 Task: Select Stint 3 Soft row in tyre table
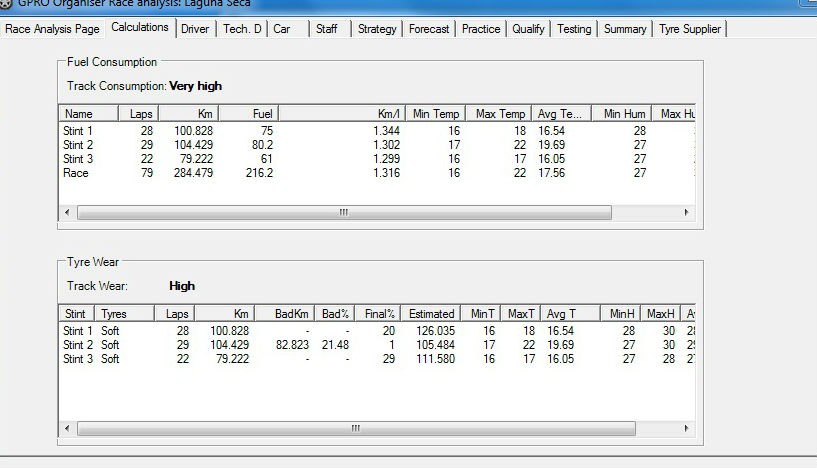click(377, 359)
